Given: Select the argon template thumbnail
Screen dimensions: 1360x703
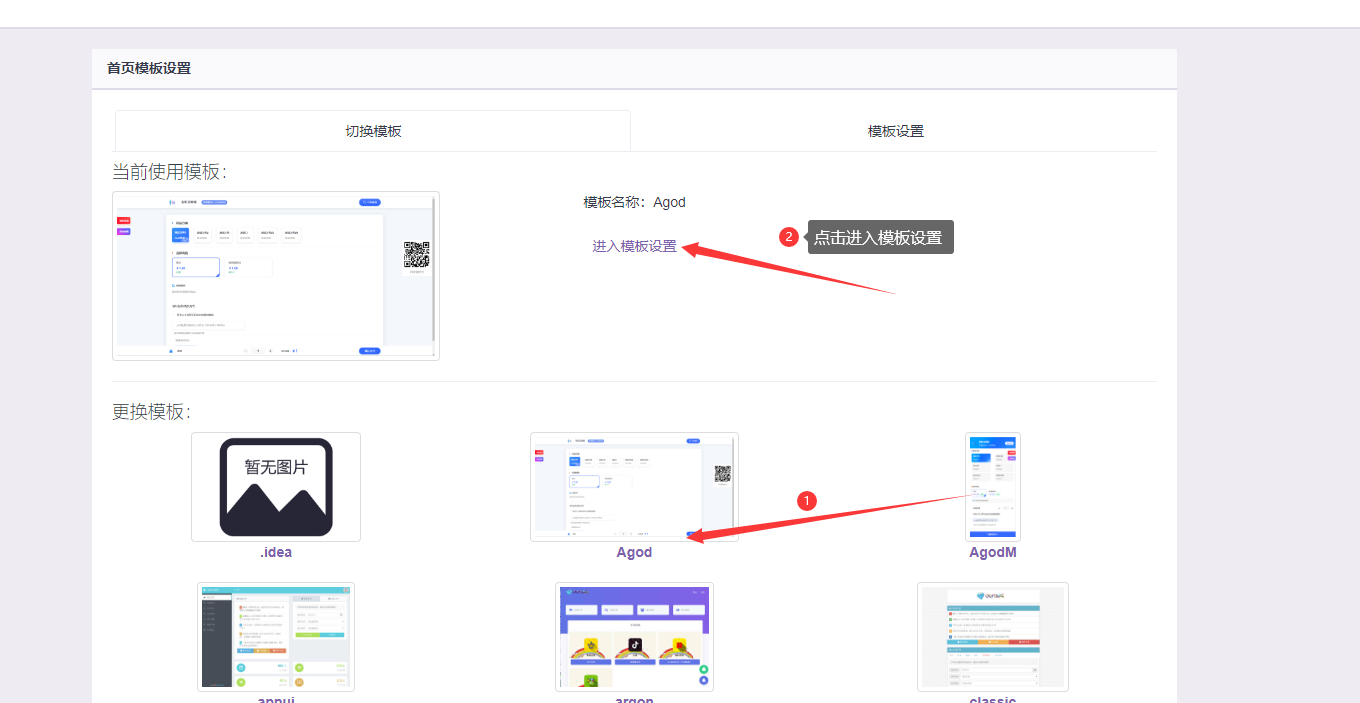Looking at the screenshot, I should click(x=634, y=637).
